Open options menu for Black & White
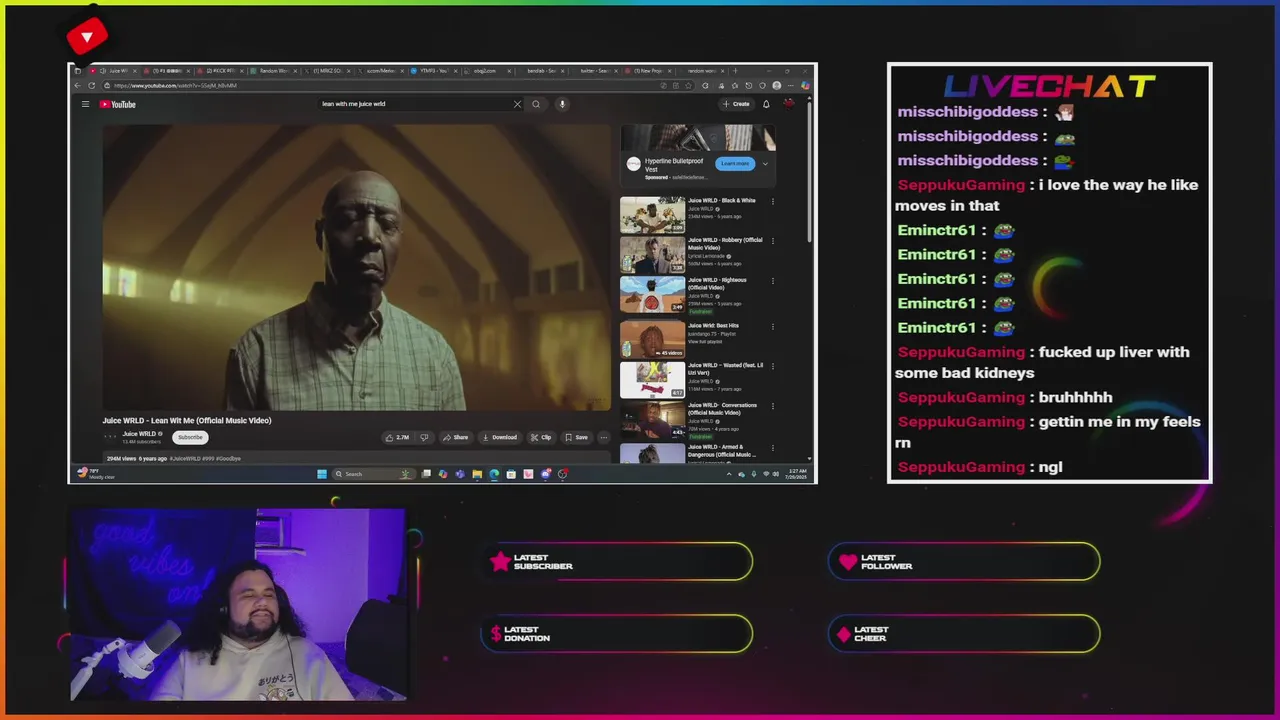Viewport: 1280px width, 720px height. [x=772, y=201]
